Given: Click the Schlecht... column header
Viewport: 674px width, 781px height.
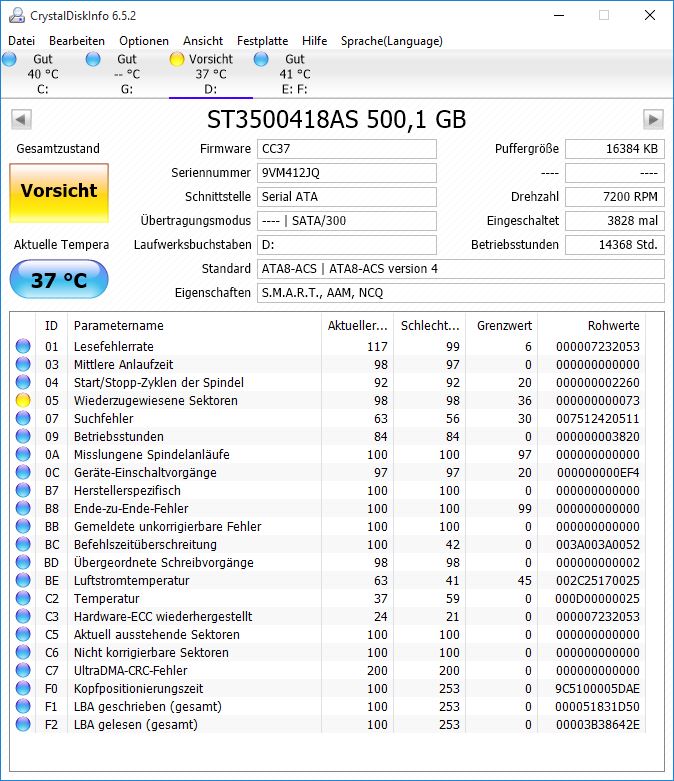Looking at the screenshot, I should (x=429, y=326).
